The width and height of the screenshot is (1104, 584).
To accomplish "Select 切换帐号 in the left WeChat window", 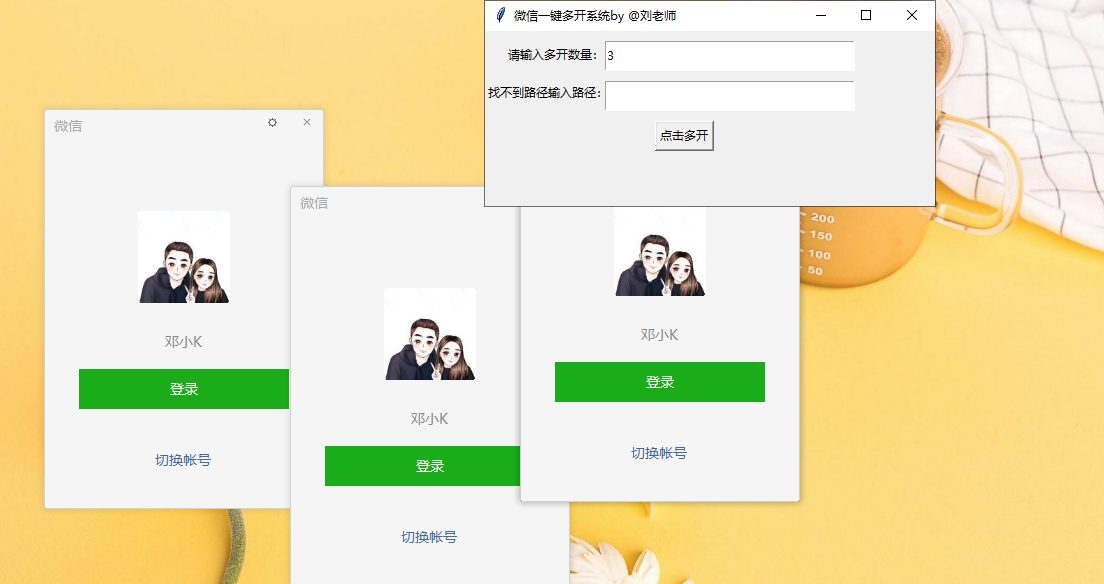I will pos(184,459).
